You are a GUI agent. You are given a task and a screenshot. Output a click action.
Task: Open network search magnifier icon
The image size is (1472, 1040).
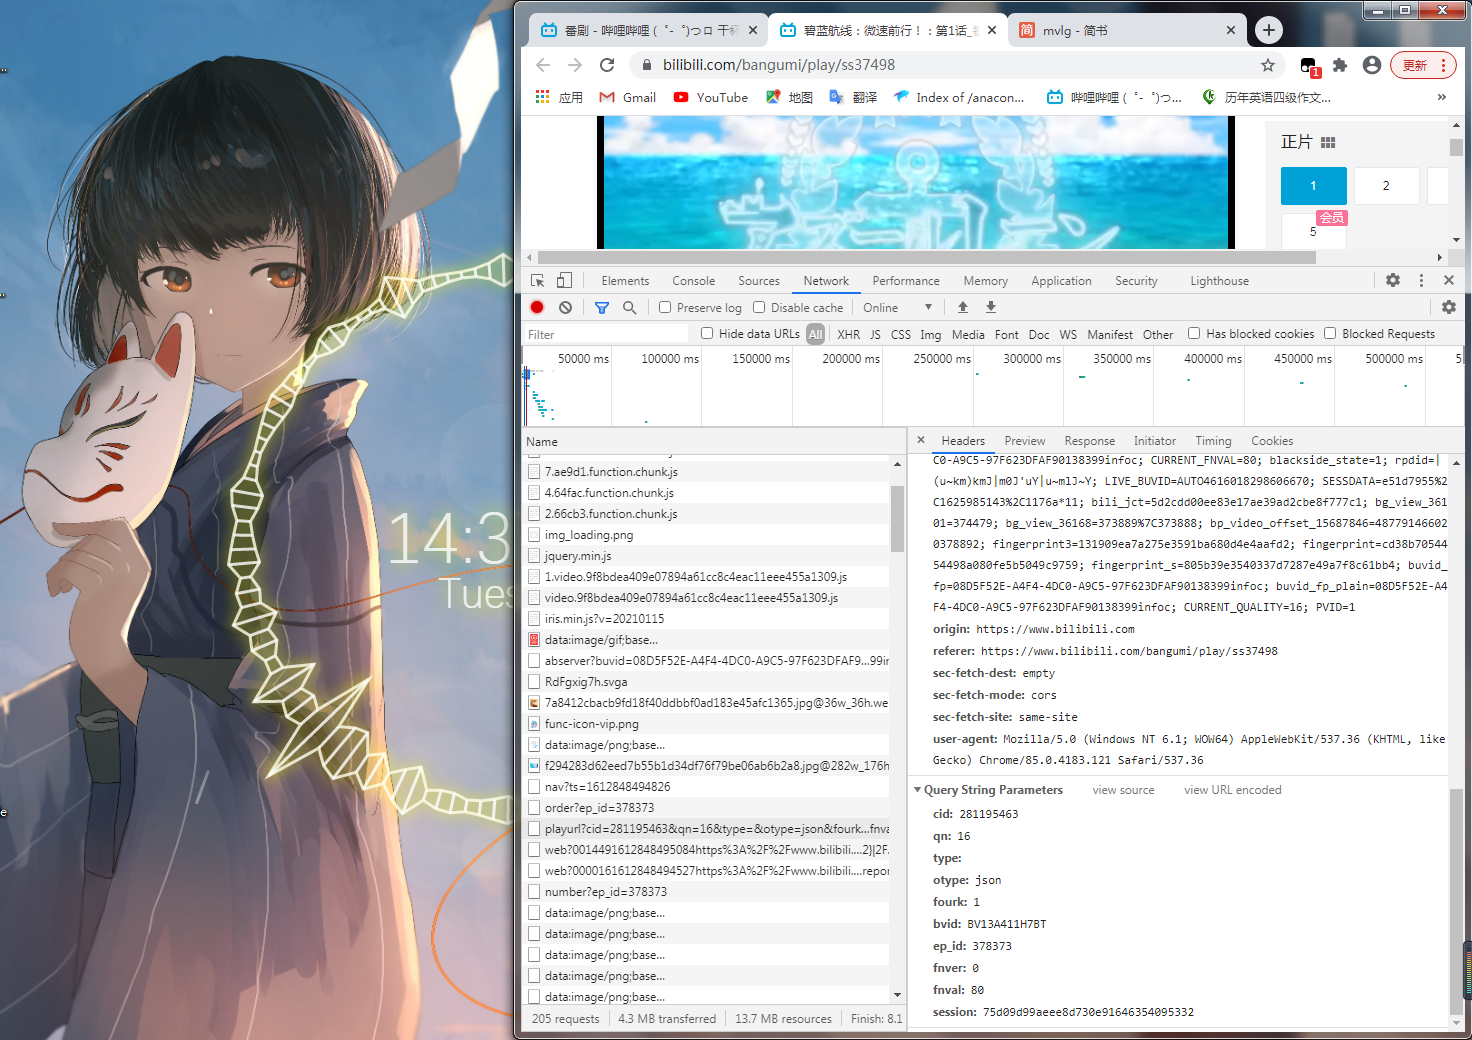pos(629,308)
